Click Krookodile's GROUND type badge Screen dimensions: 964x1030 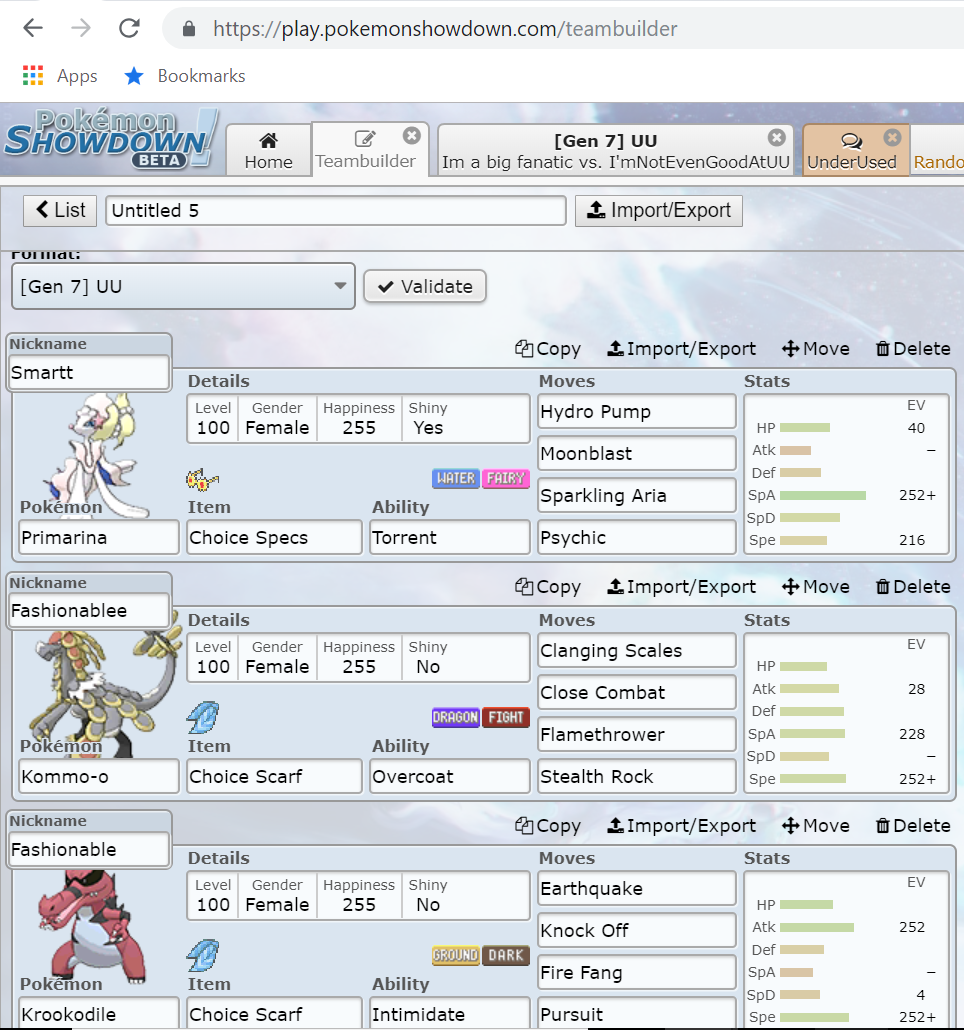[456, 955]
